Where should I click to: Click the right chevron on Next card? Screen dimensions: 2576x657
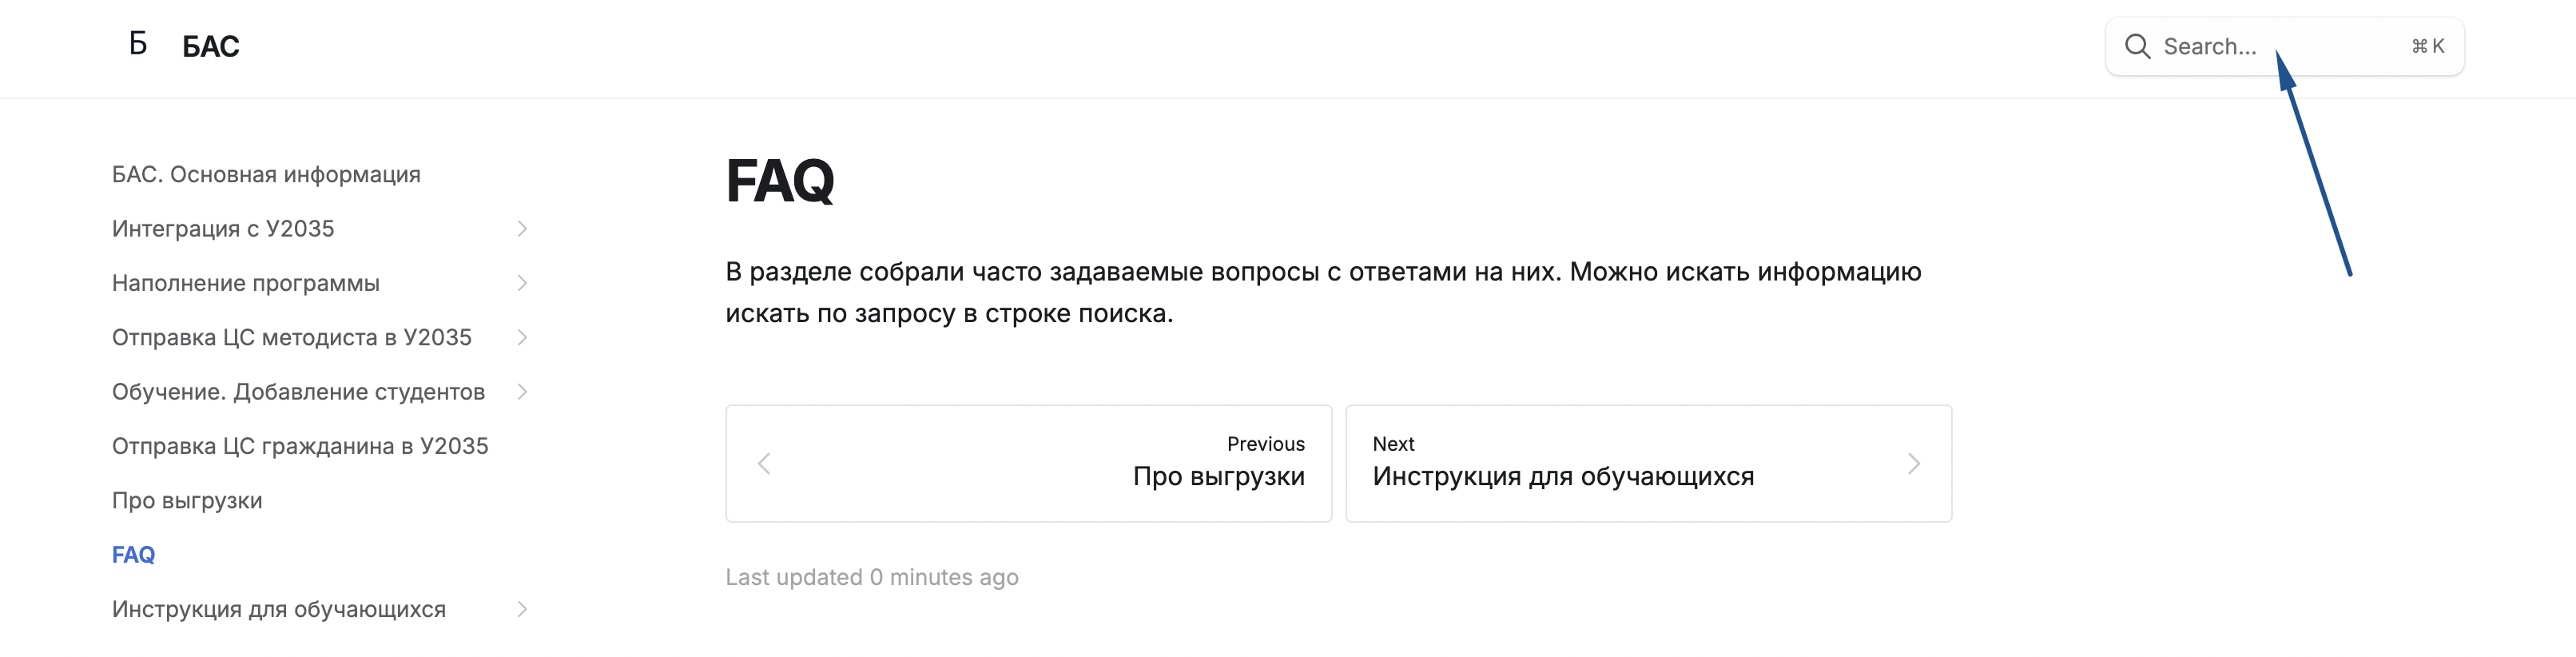[x=1913, y=464]
